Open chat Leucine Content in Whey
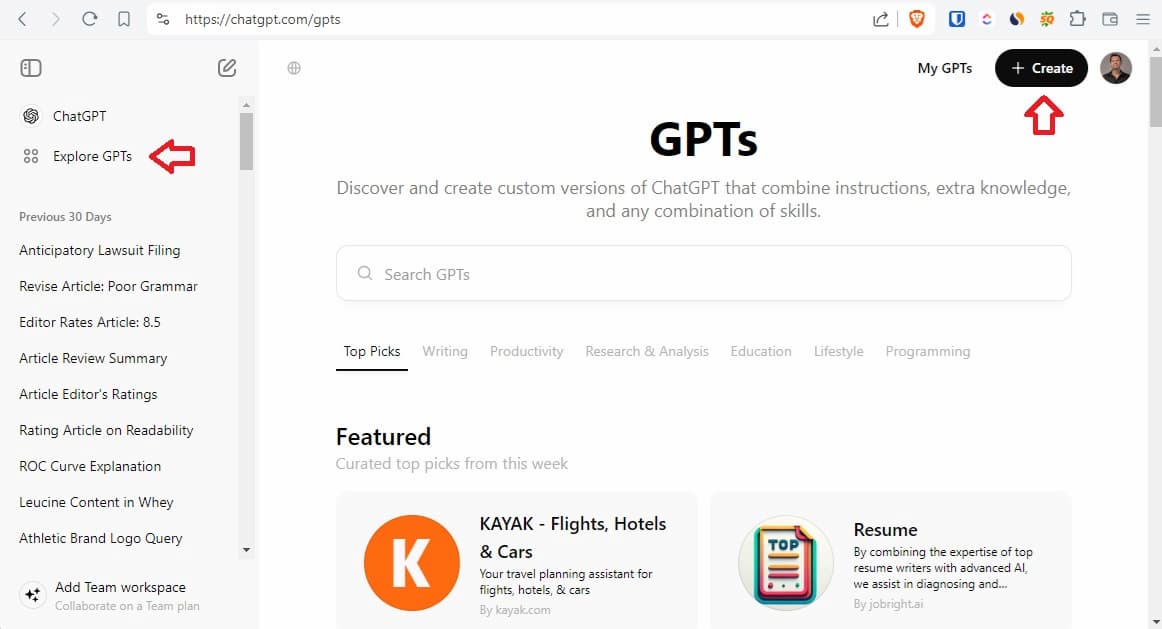The width and height of the screenshot is (1162, 629). click(x=96, y=502)
